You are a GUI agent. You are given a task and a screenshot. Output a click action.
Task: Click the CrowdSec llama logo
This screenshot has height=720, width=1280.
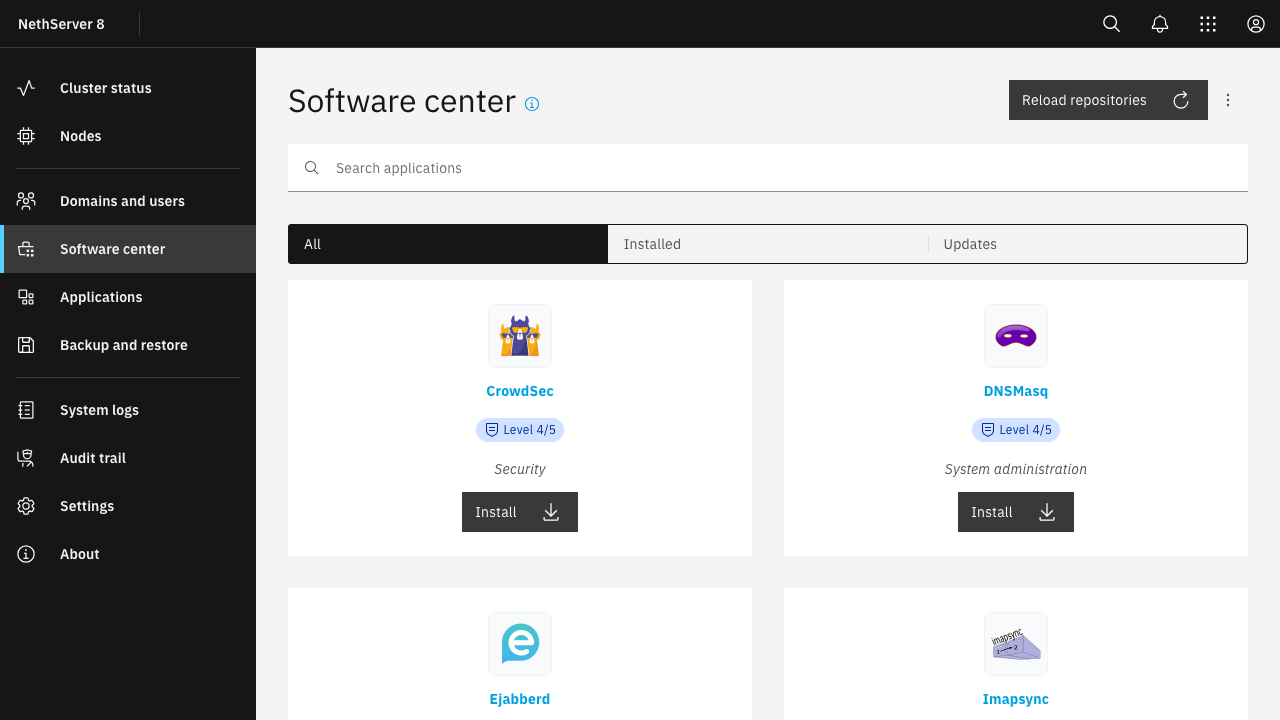(x=520, y=336)
